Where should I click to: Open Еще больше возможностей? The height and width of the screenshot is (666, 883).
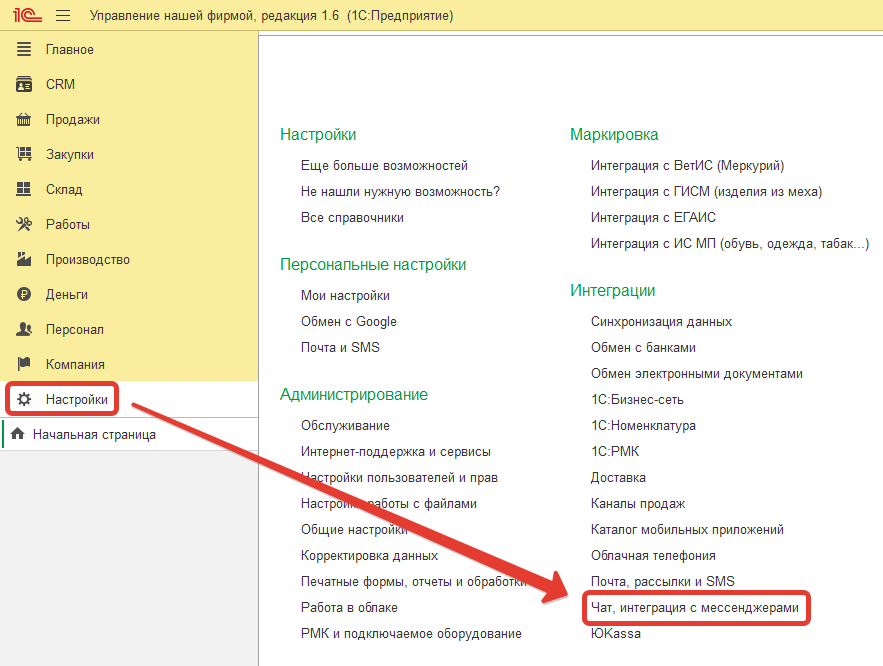click(384, 166)
